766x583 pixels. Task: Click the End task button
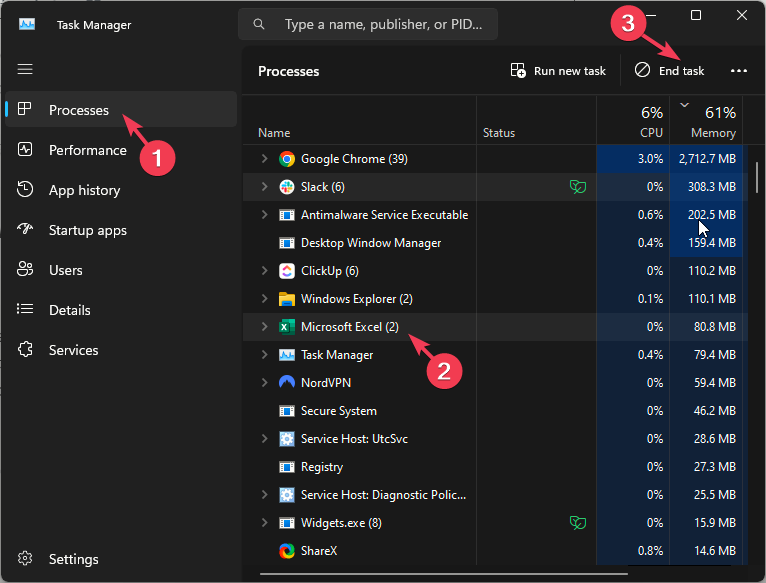(x=670, y=71)
